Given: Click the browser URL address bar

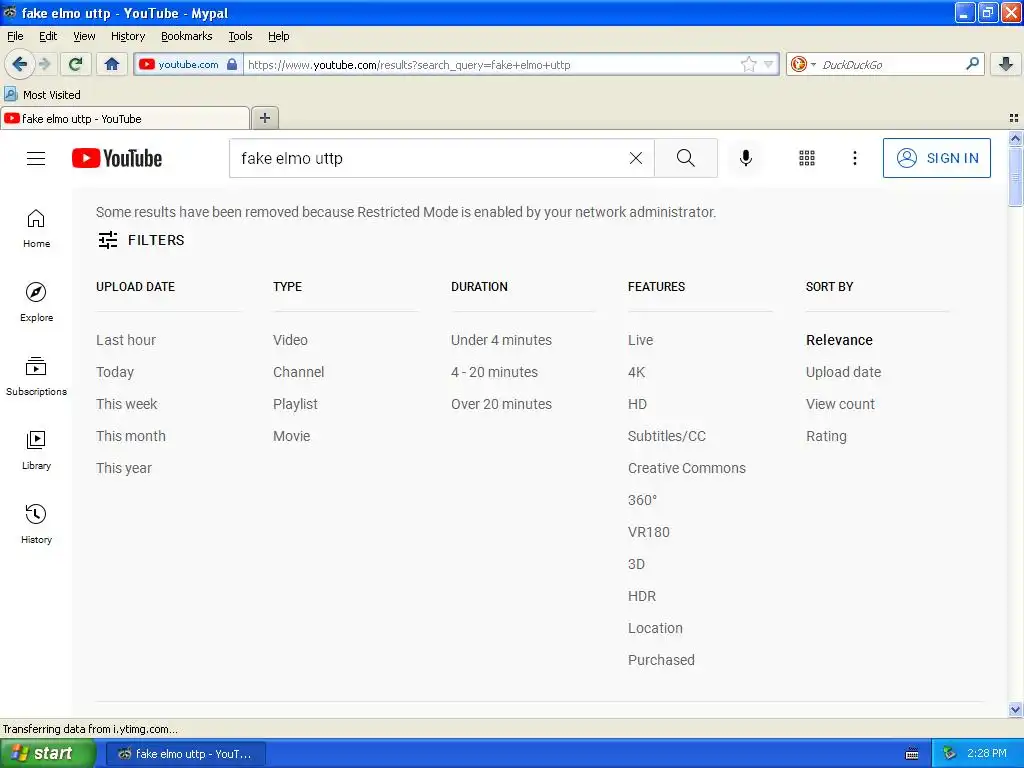Looking at the screenshot, I should coord(490,64).
